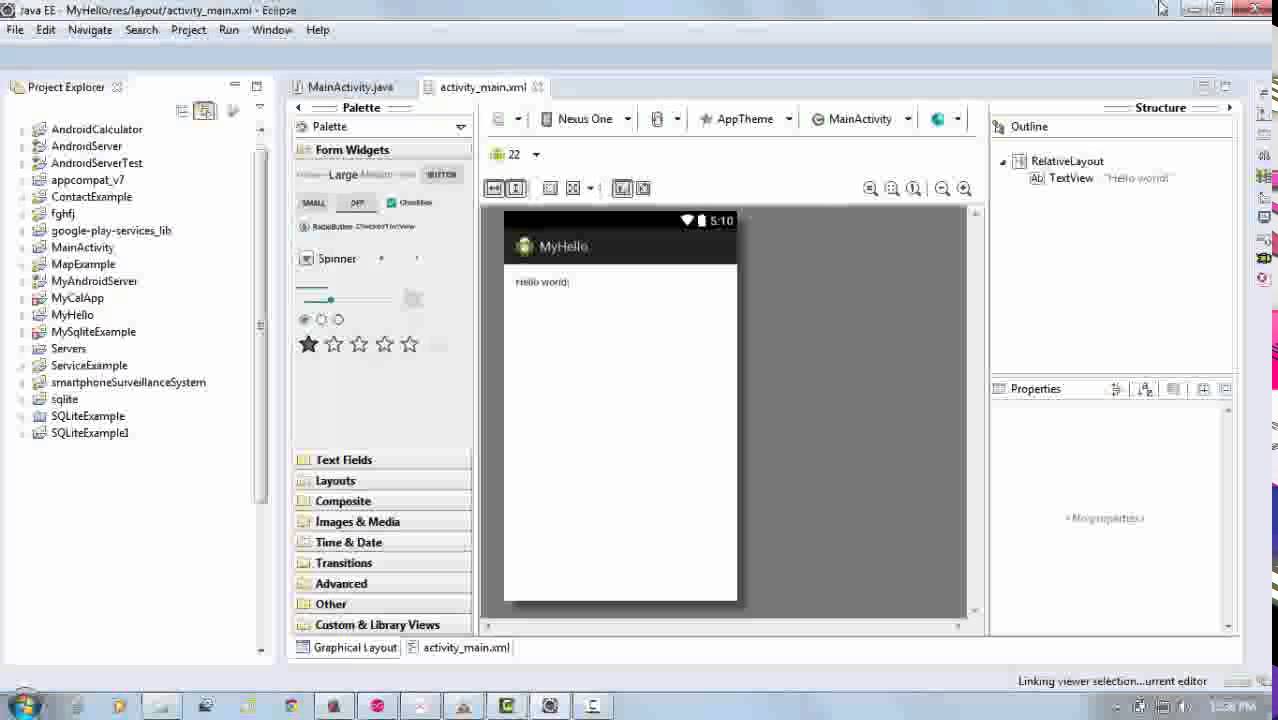Switch to activity_main.xml source tab at bottom
The height and width of the screenshot is (720, 1278).
click(x=459, y=648)
